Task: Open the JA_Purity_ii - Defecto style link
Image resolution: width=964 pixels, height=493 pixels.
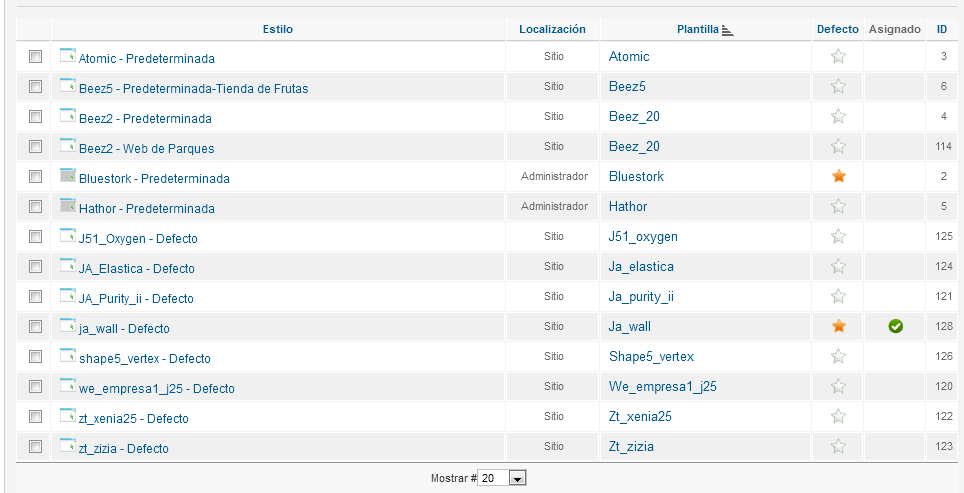Action: [136, 299]
